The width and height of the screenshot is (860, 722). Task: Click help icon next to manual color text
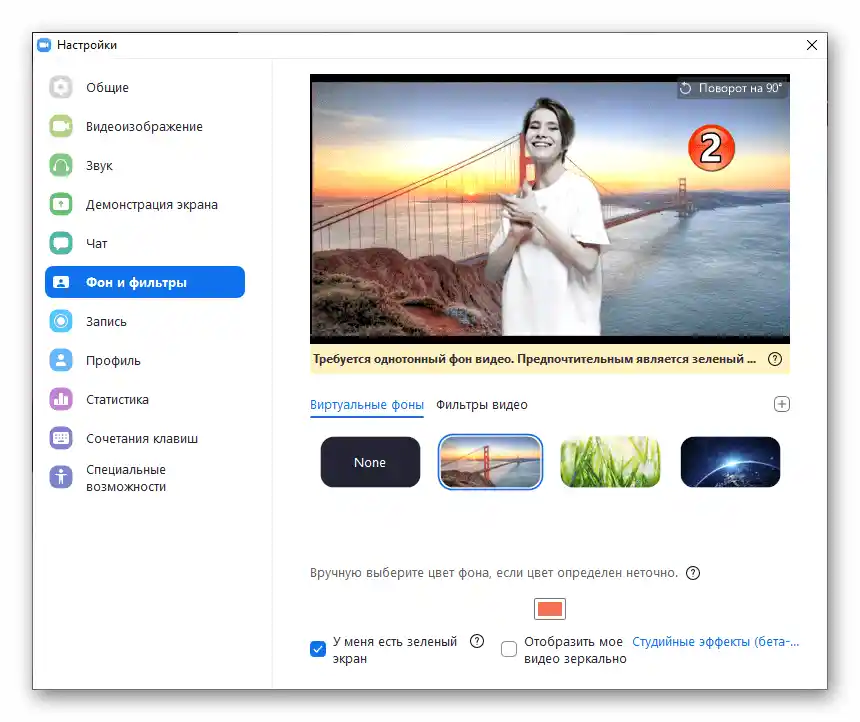693,573
